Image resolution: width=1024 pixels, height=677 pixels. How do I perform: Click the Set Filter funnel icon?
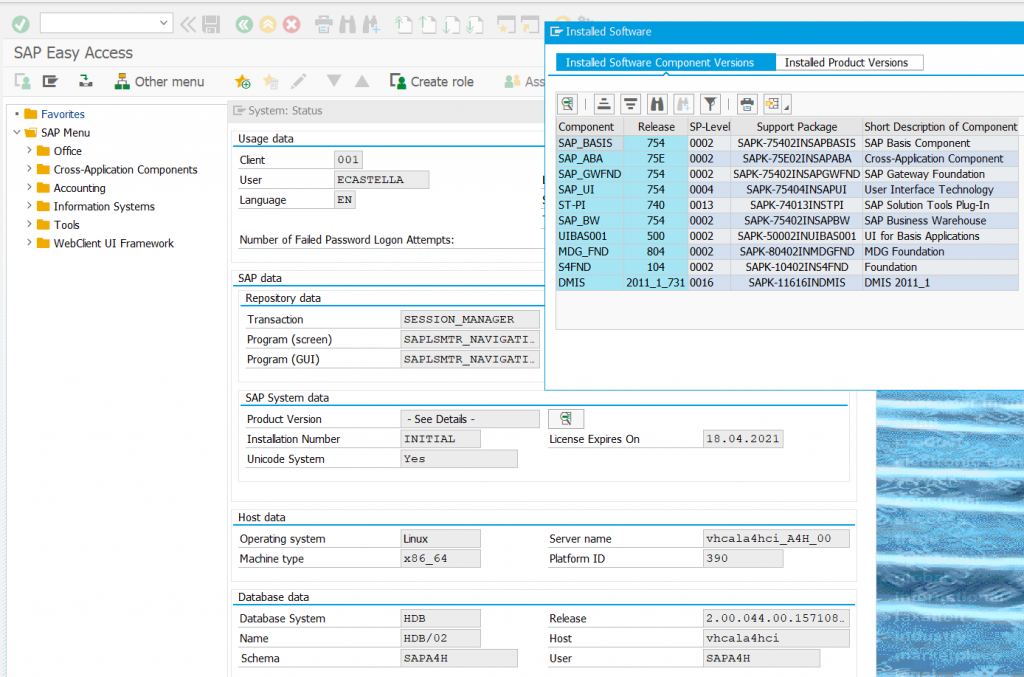(x=711, y=104)
